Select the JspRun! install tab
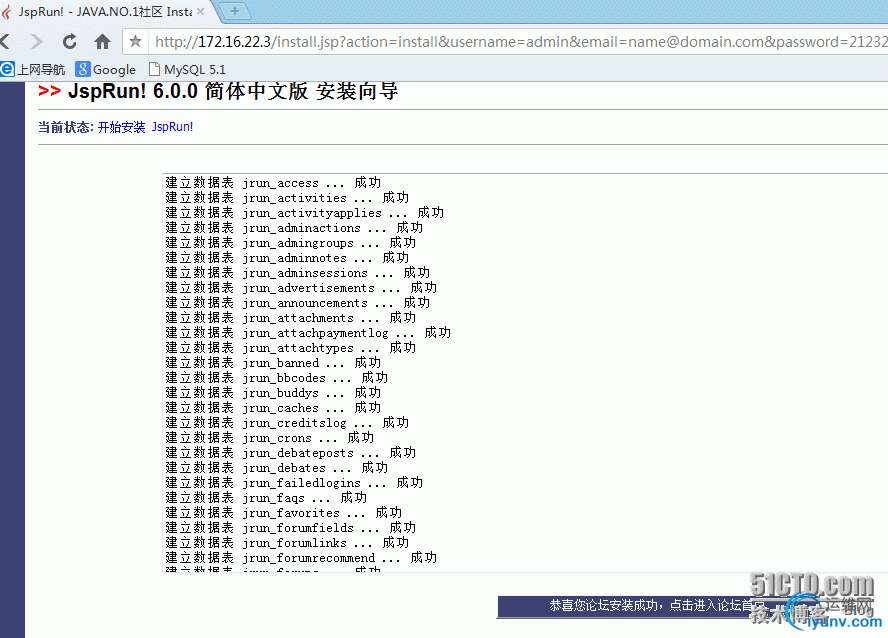This screenshot has height=638, width=888. (x=105, y=11)
